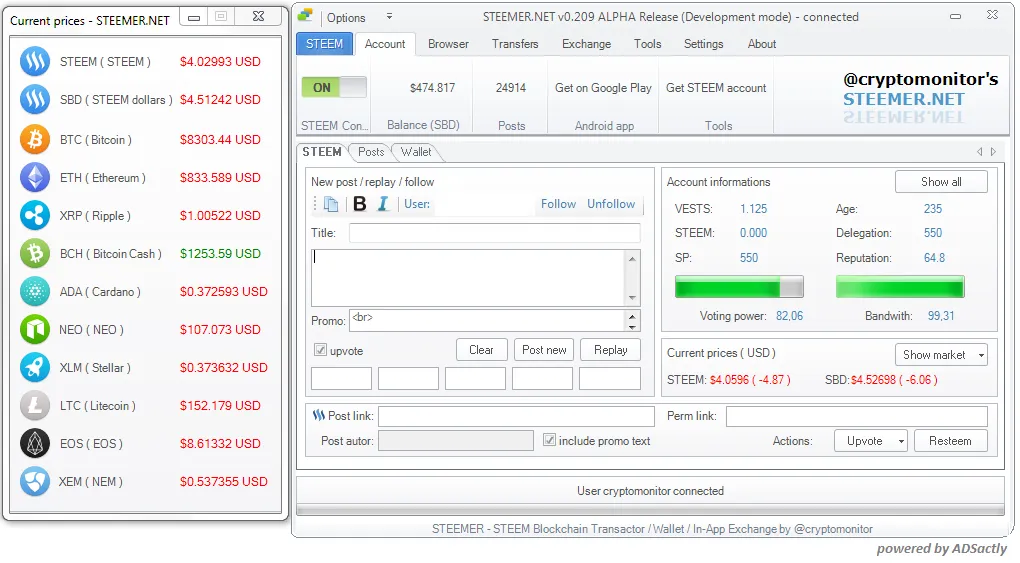Click the STEEM coin icon in price list
1020x563 pixels.
pos(35,62)
